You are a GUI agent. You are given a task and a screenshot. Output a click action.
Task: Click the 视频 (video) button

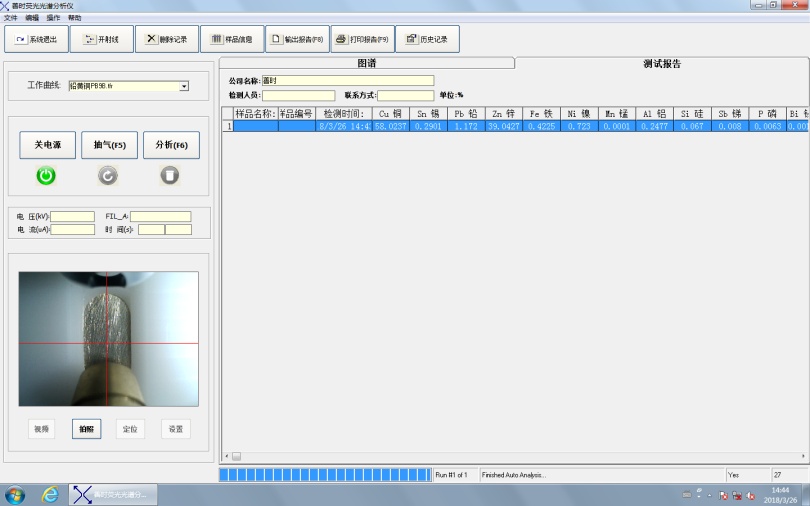pyautogui.click(x=41, y=429)
